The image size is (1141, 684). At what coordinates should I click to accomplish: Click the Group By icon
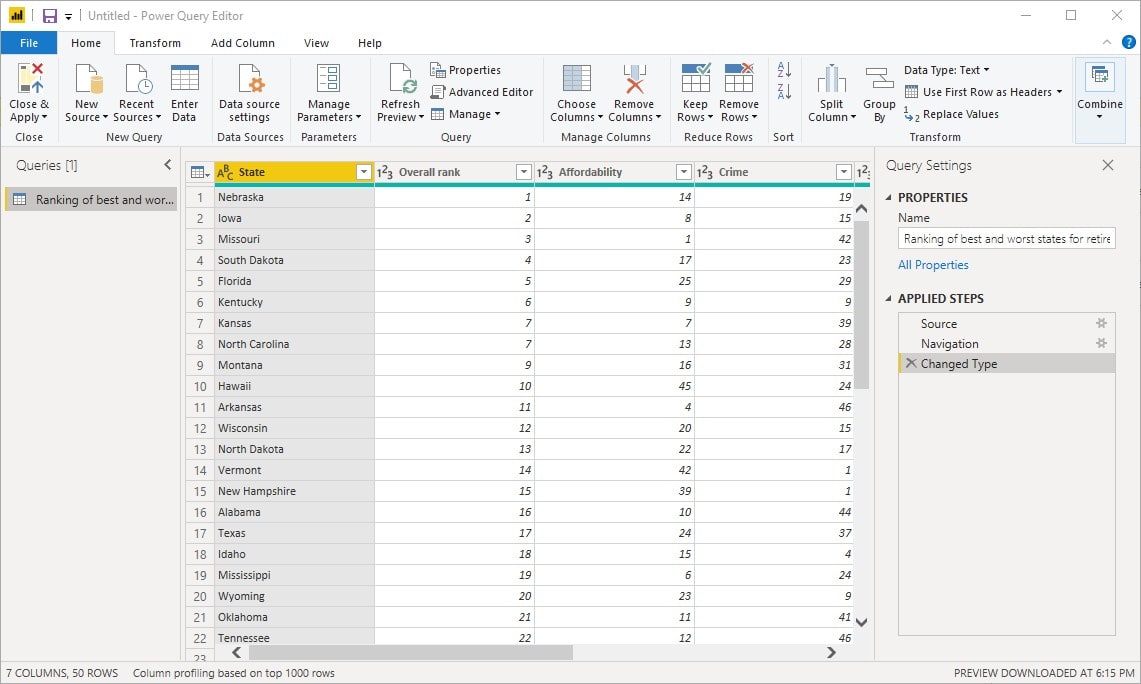879,79
